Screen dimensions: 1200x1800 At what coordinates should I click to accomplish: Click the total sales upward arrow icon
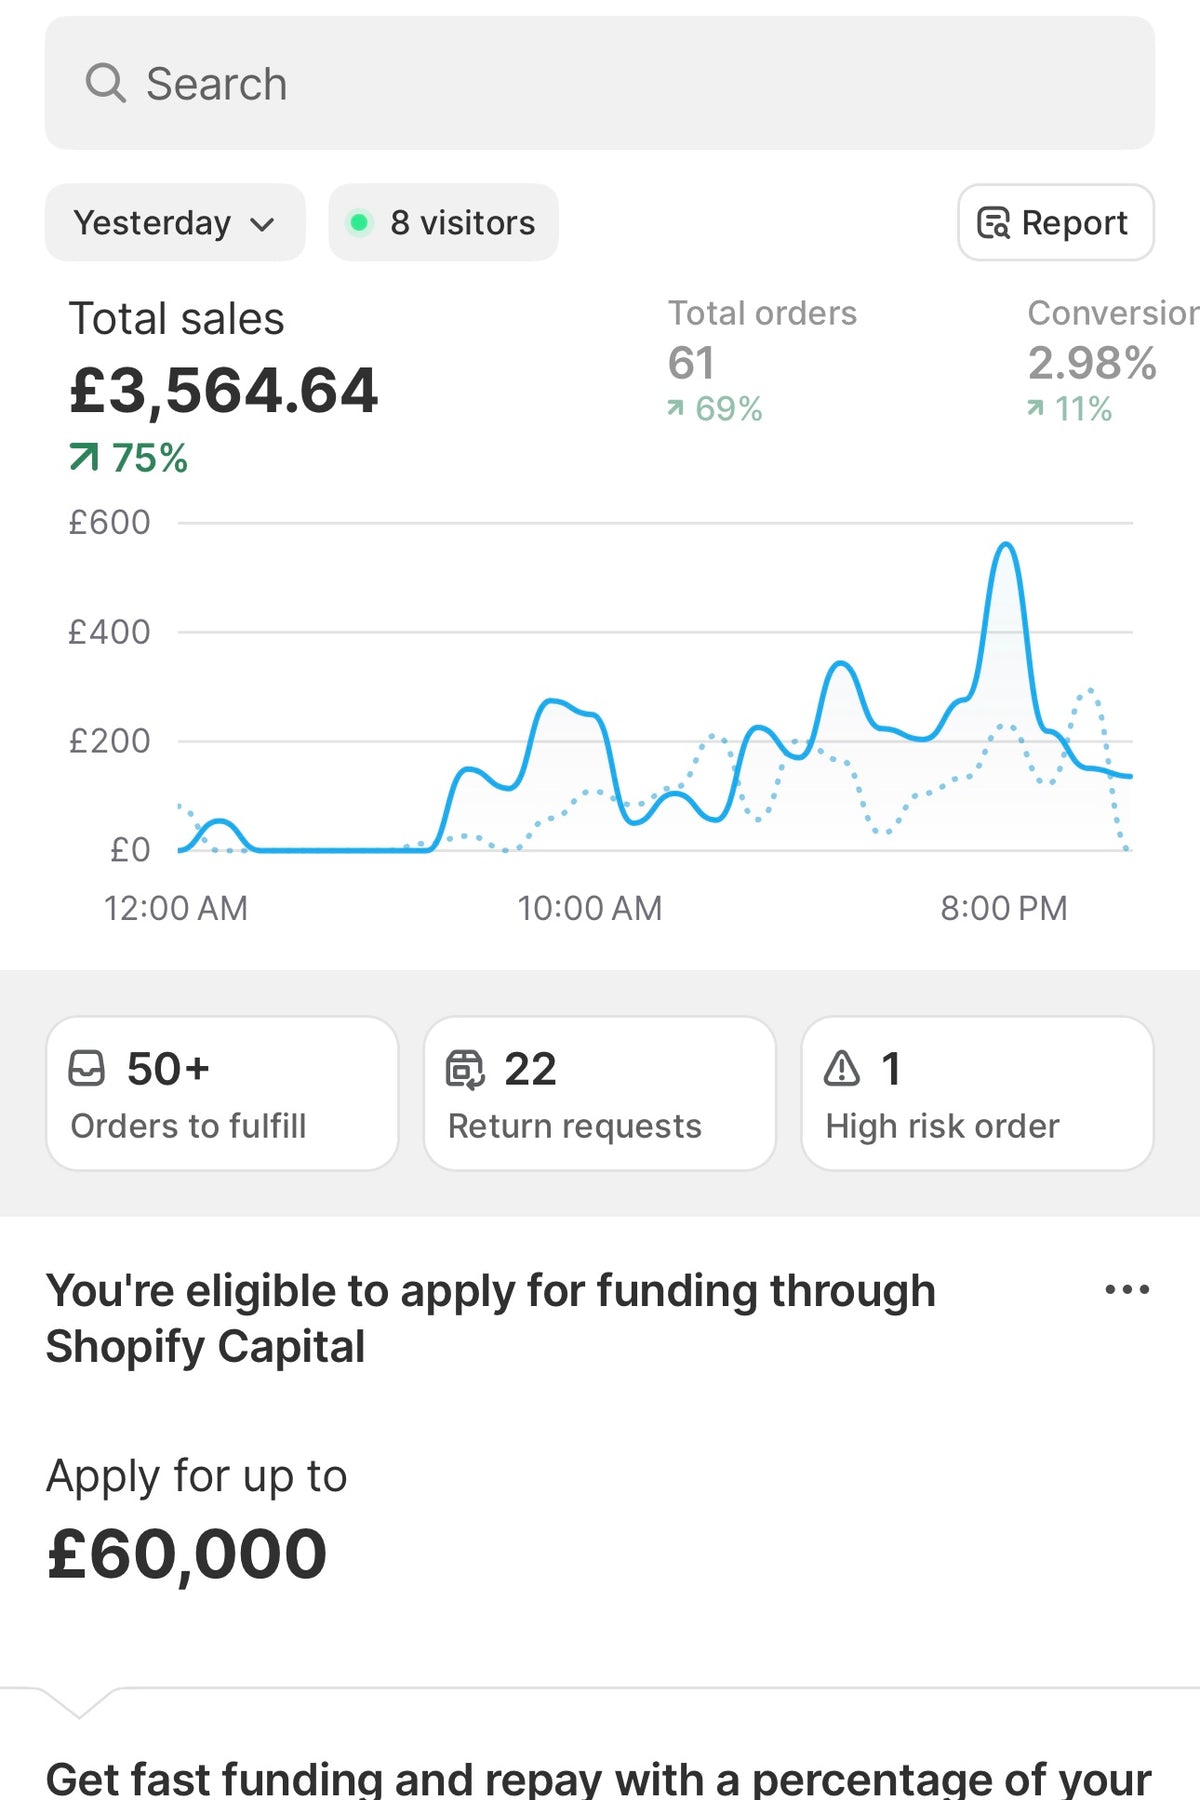84,458
